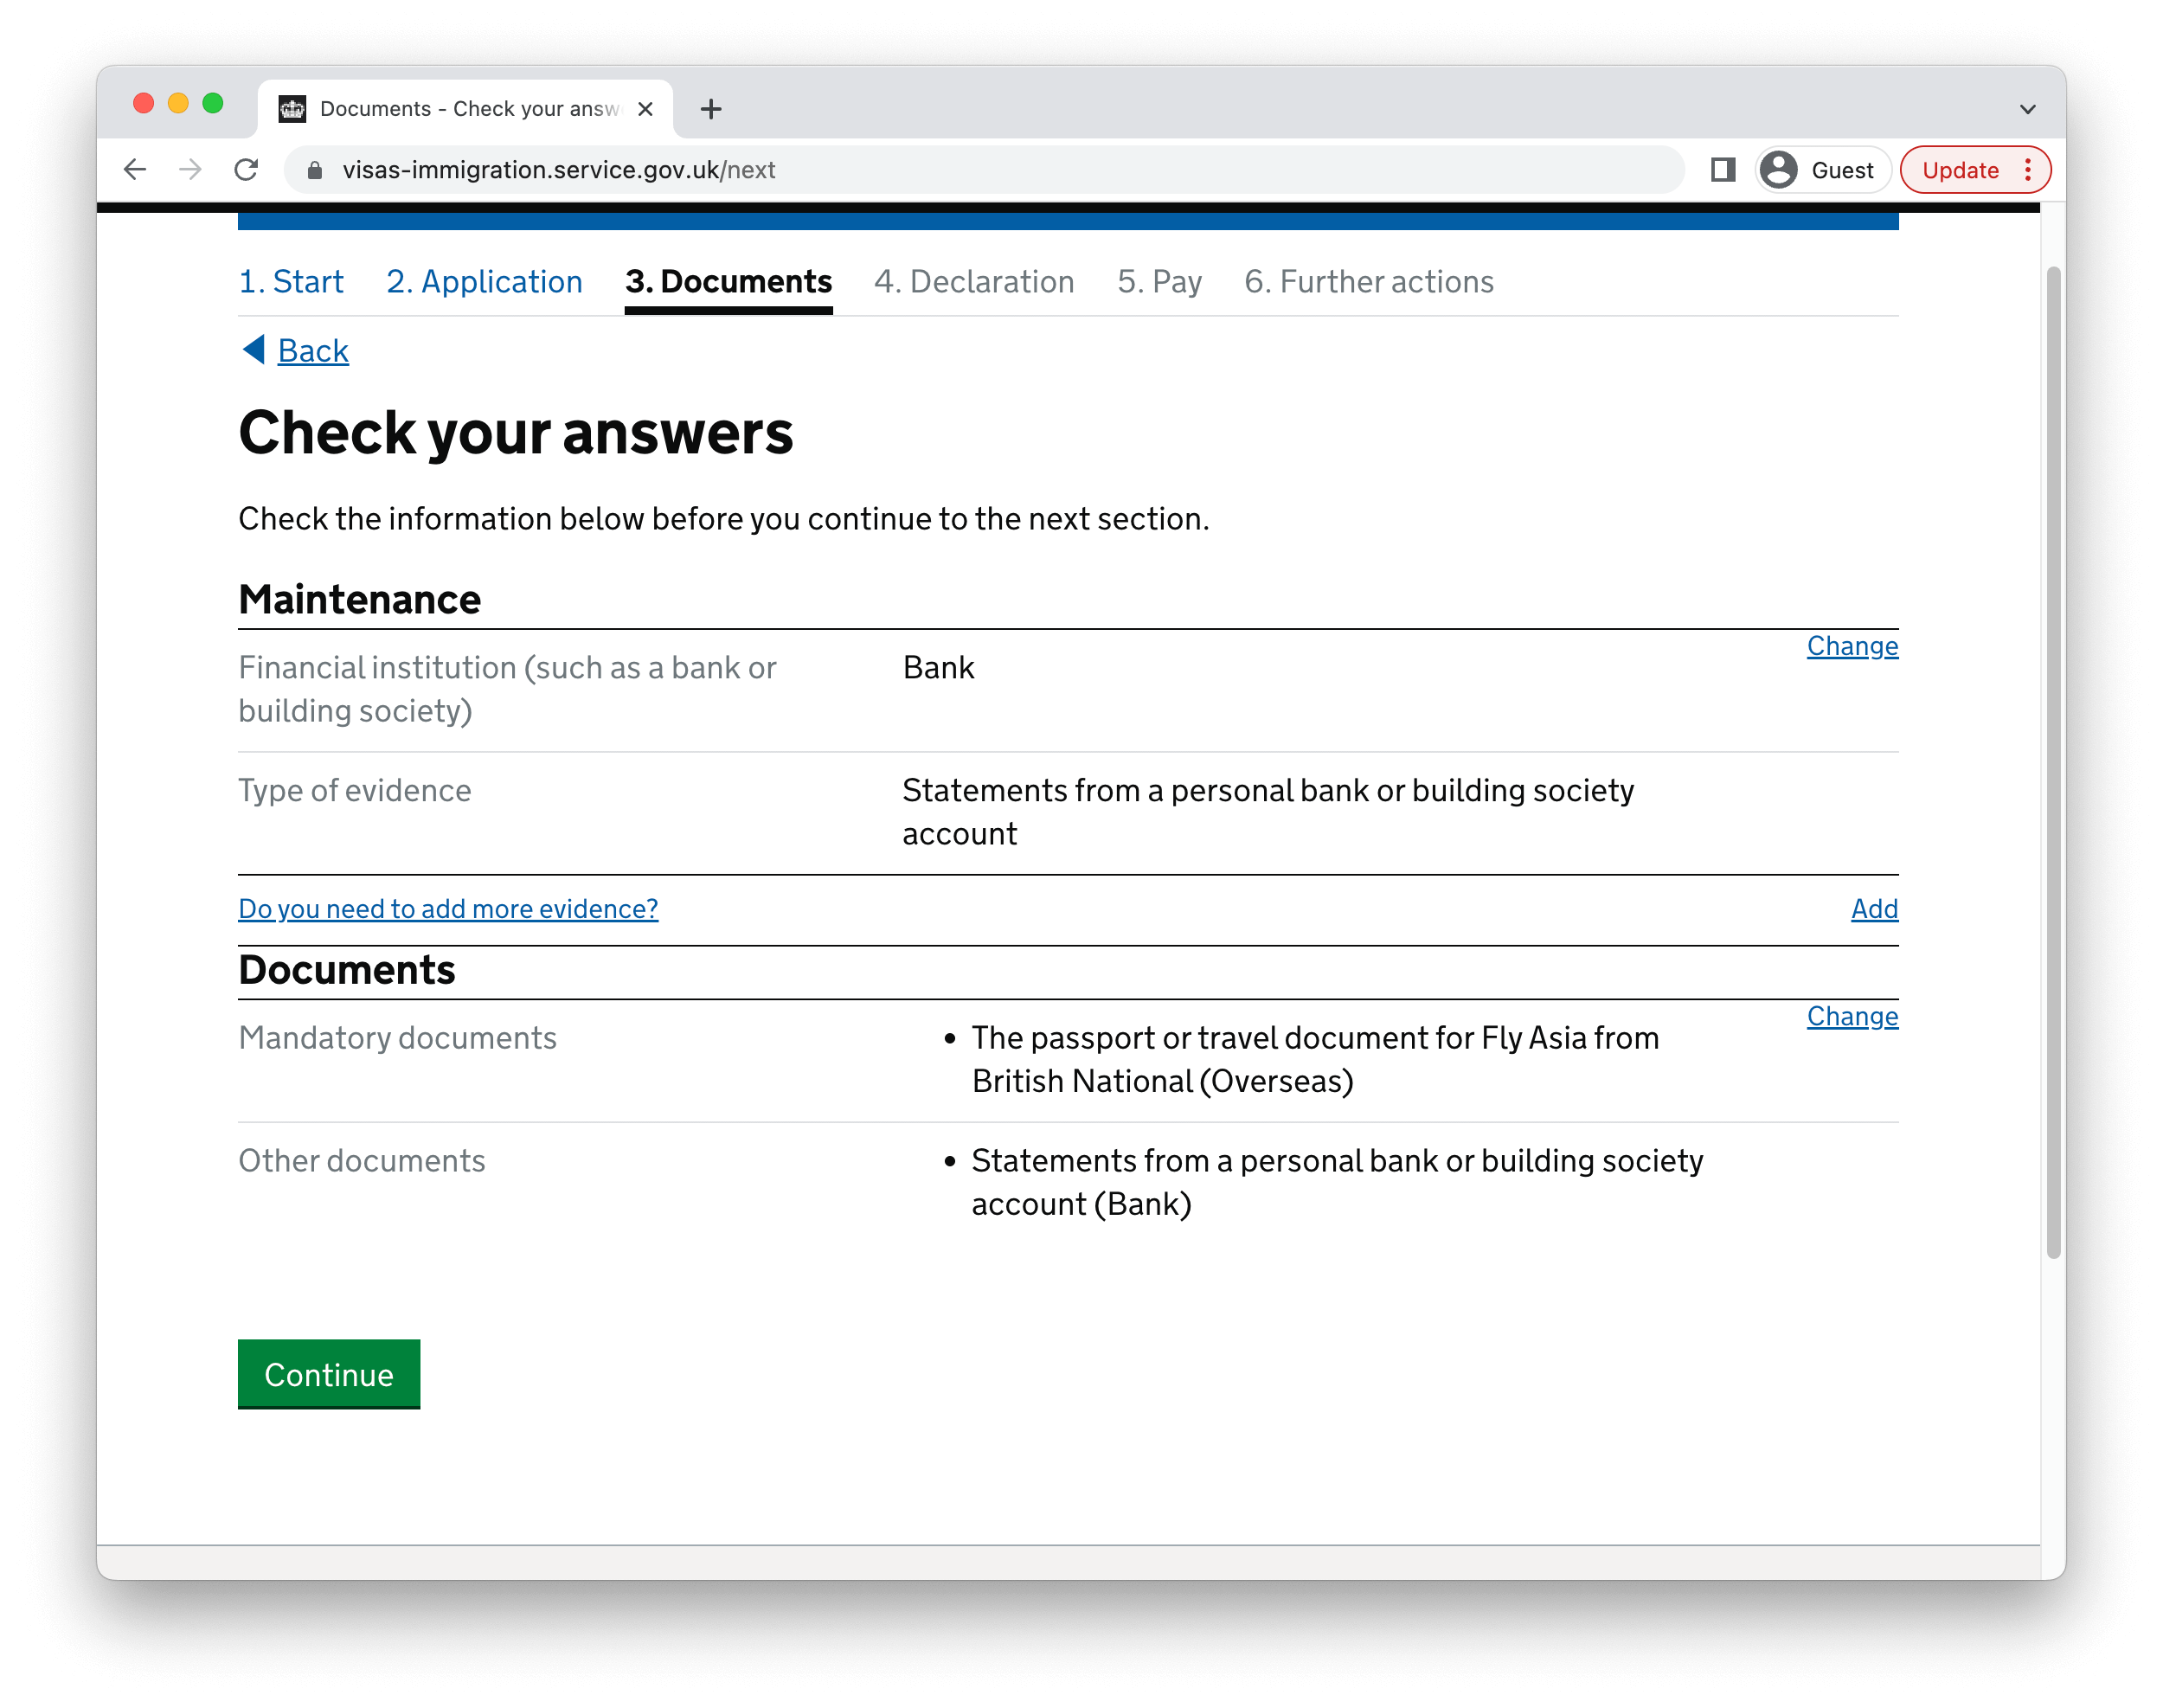Screen dimensions: 2163x1708
Task: Open 'Do you need to add more evidence?'
Action: [x=448, y=909]
